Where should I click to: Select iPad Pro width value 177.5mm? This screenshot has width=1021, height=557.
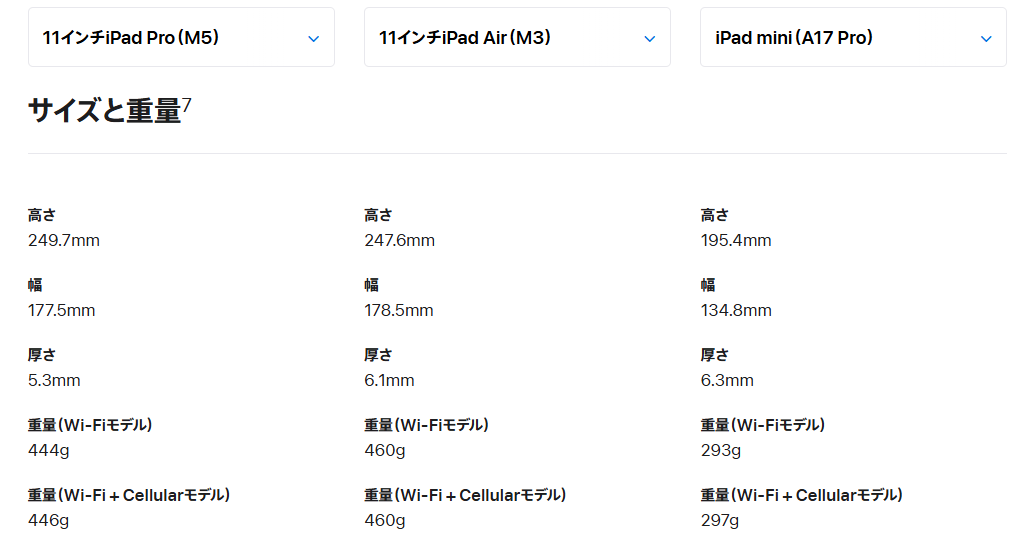point(61,310)
